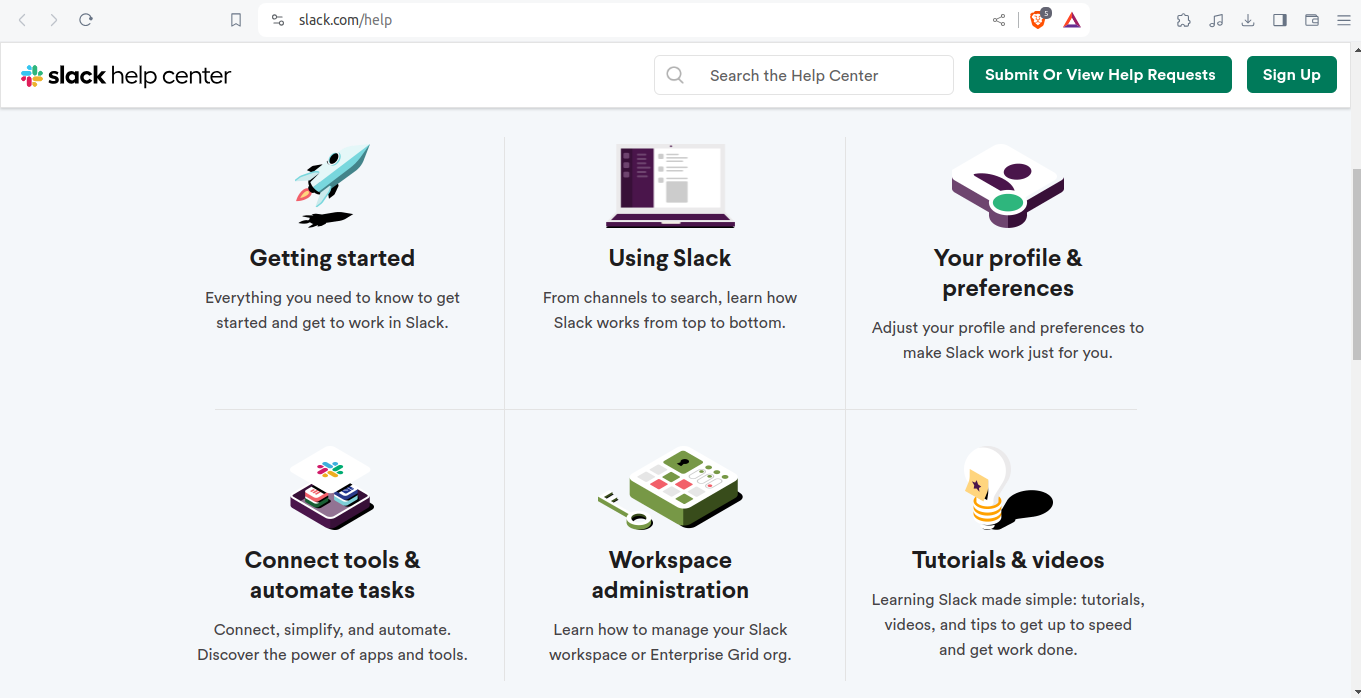Open Brave Shields lion icon
1361x698 pixels.
tap(1039, 19)
